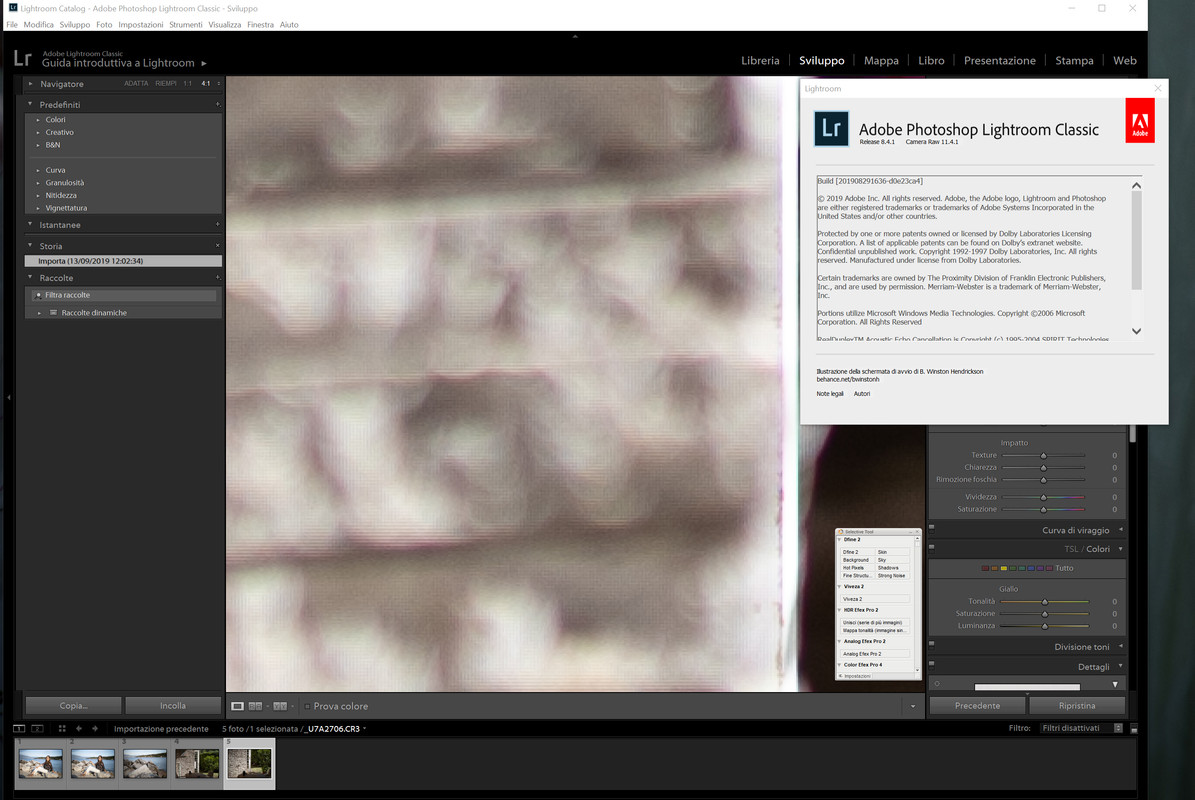Expand the Colori preset group

38,120
